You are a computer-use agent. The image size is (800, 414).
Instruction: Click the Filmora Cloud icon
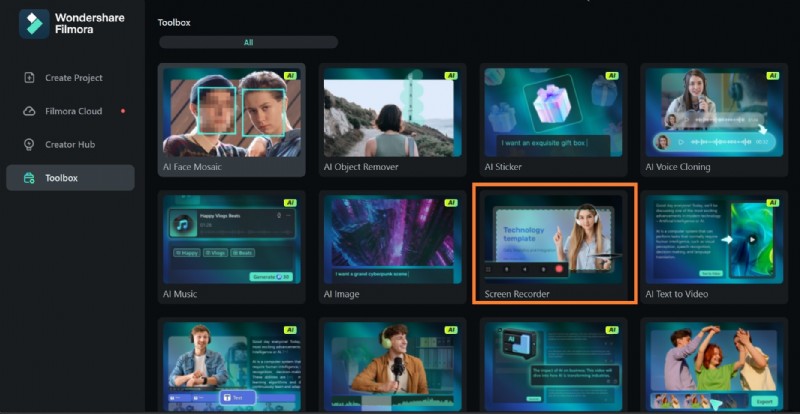[28, 111]
